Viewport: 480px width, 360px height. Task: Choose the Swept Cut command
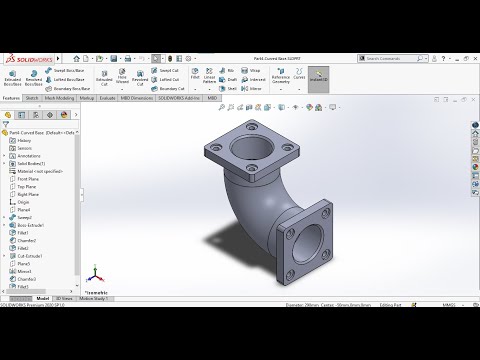(x=165, y=71)
